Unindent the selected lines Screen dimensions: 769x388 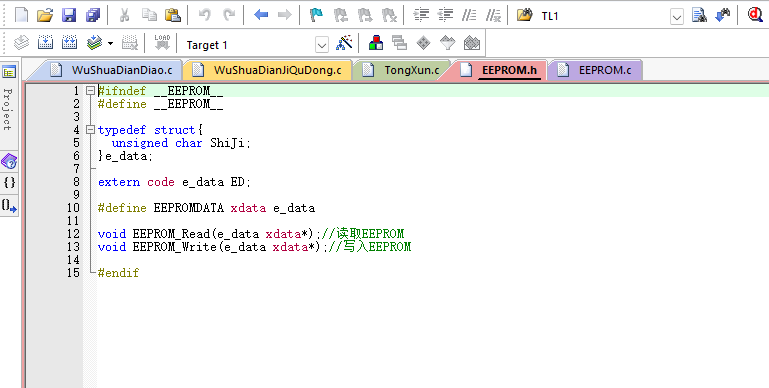pos(445,15)
